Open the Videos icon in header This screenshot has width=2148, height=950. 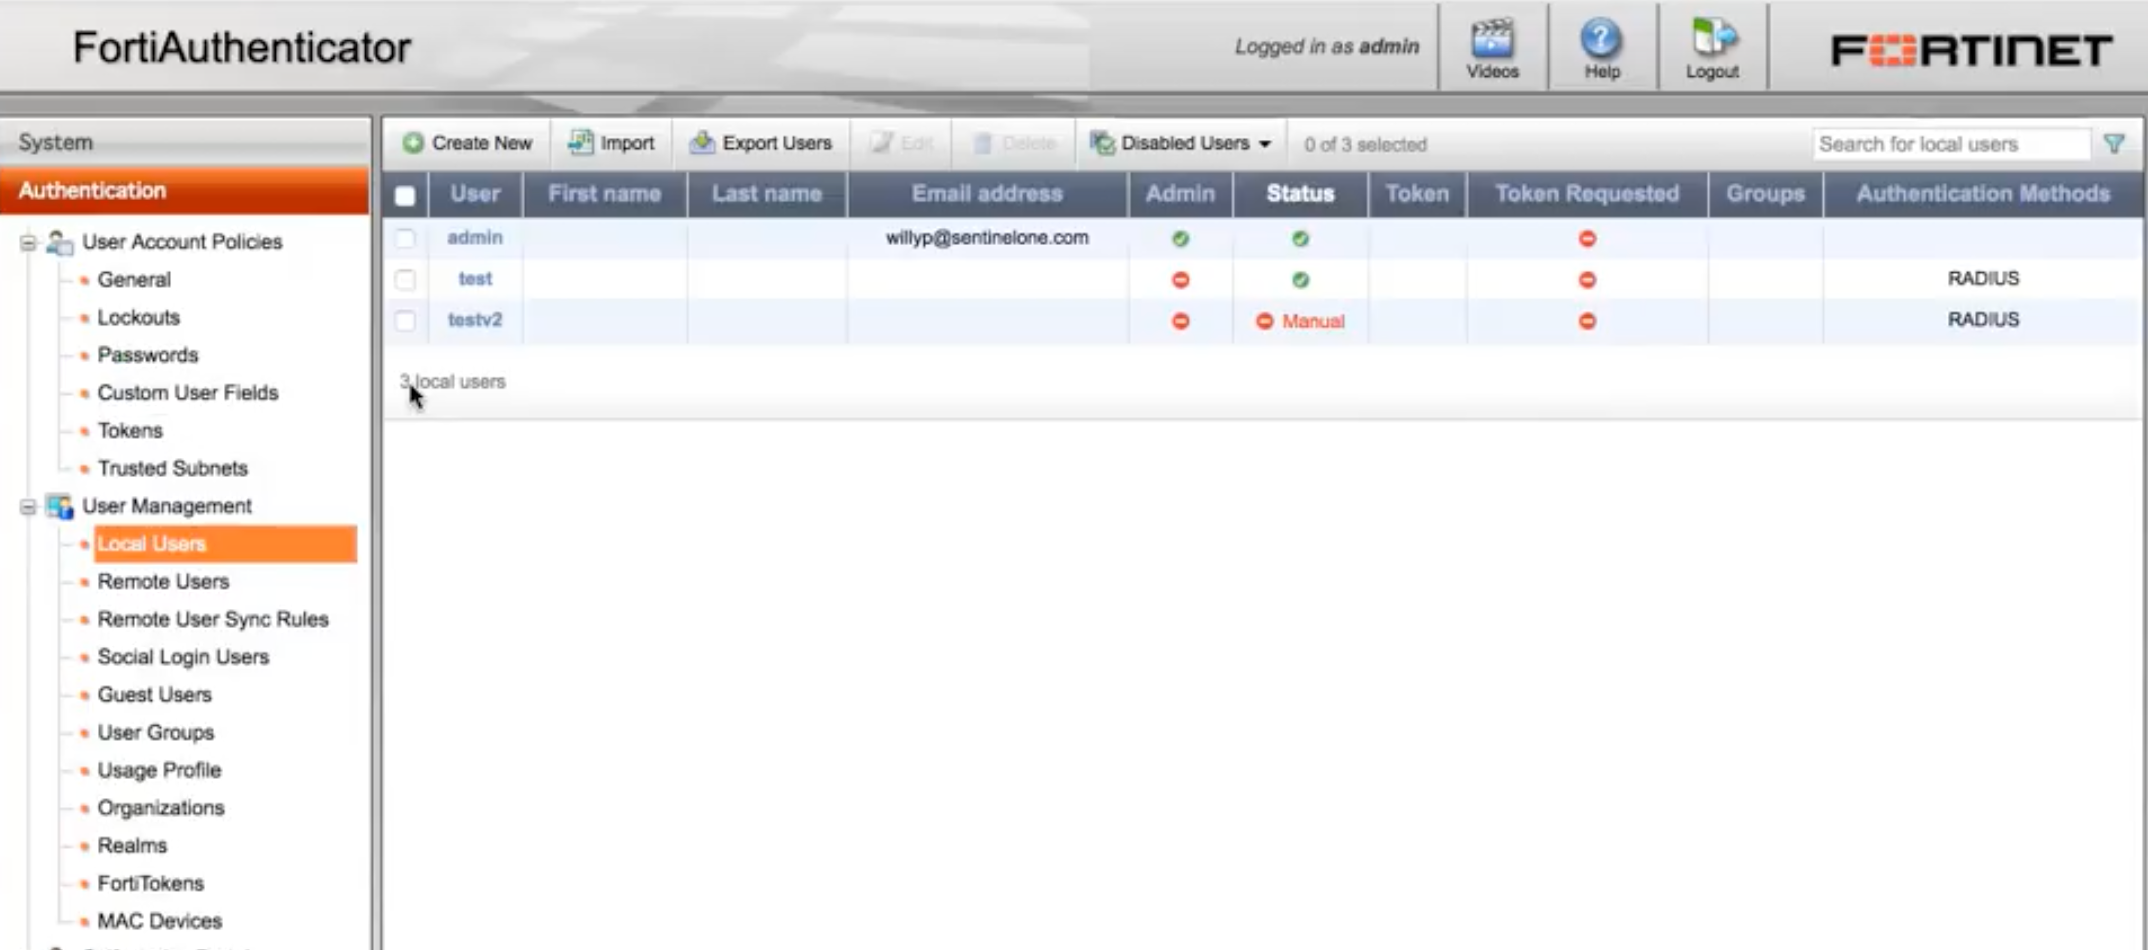[1491, 40]
